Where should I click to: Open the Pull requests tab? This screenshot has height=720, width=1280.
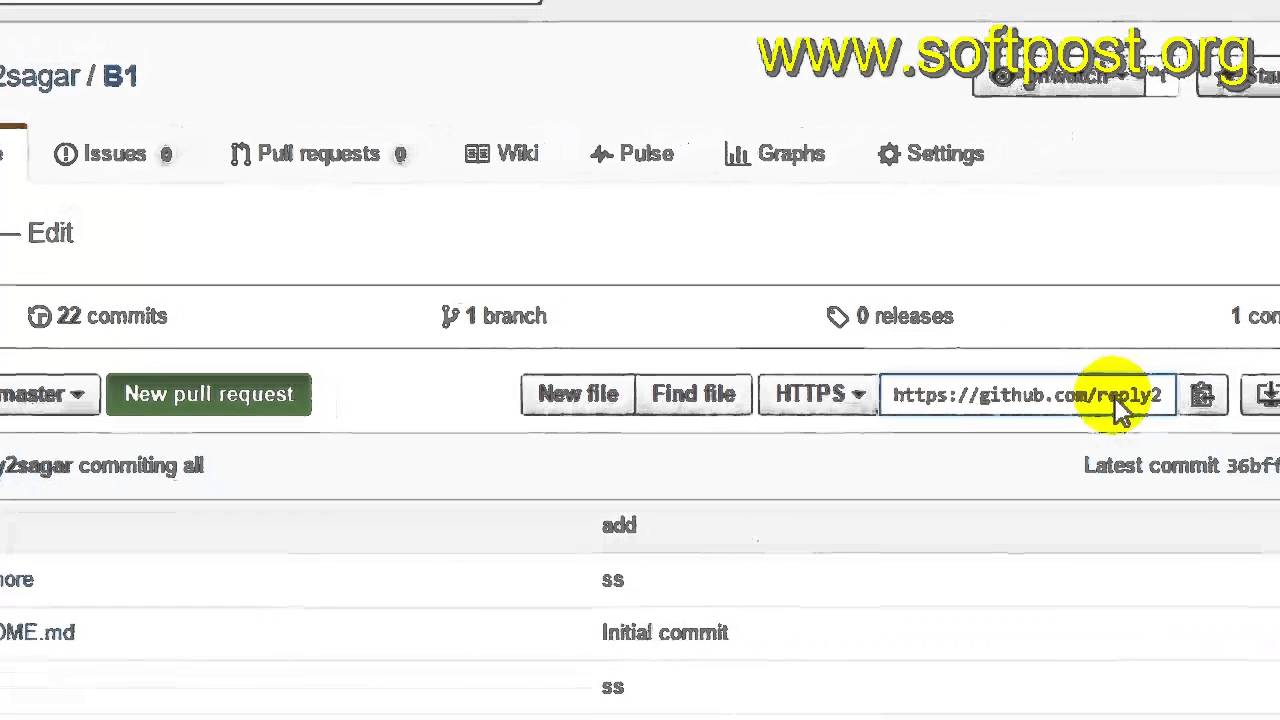(x=318, y=154)
